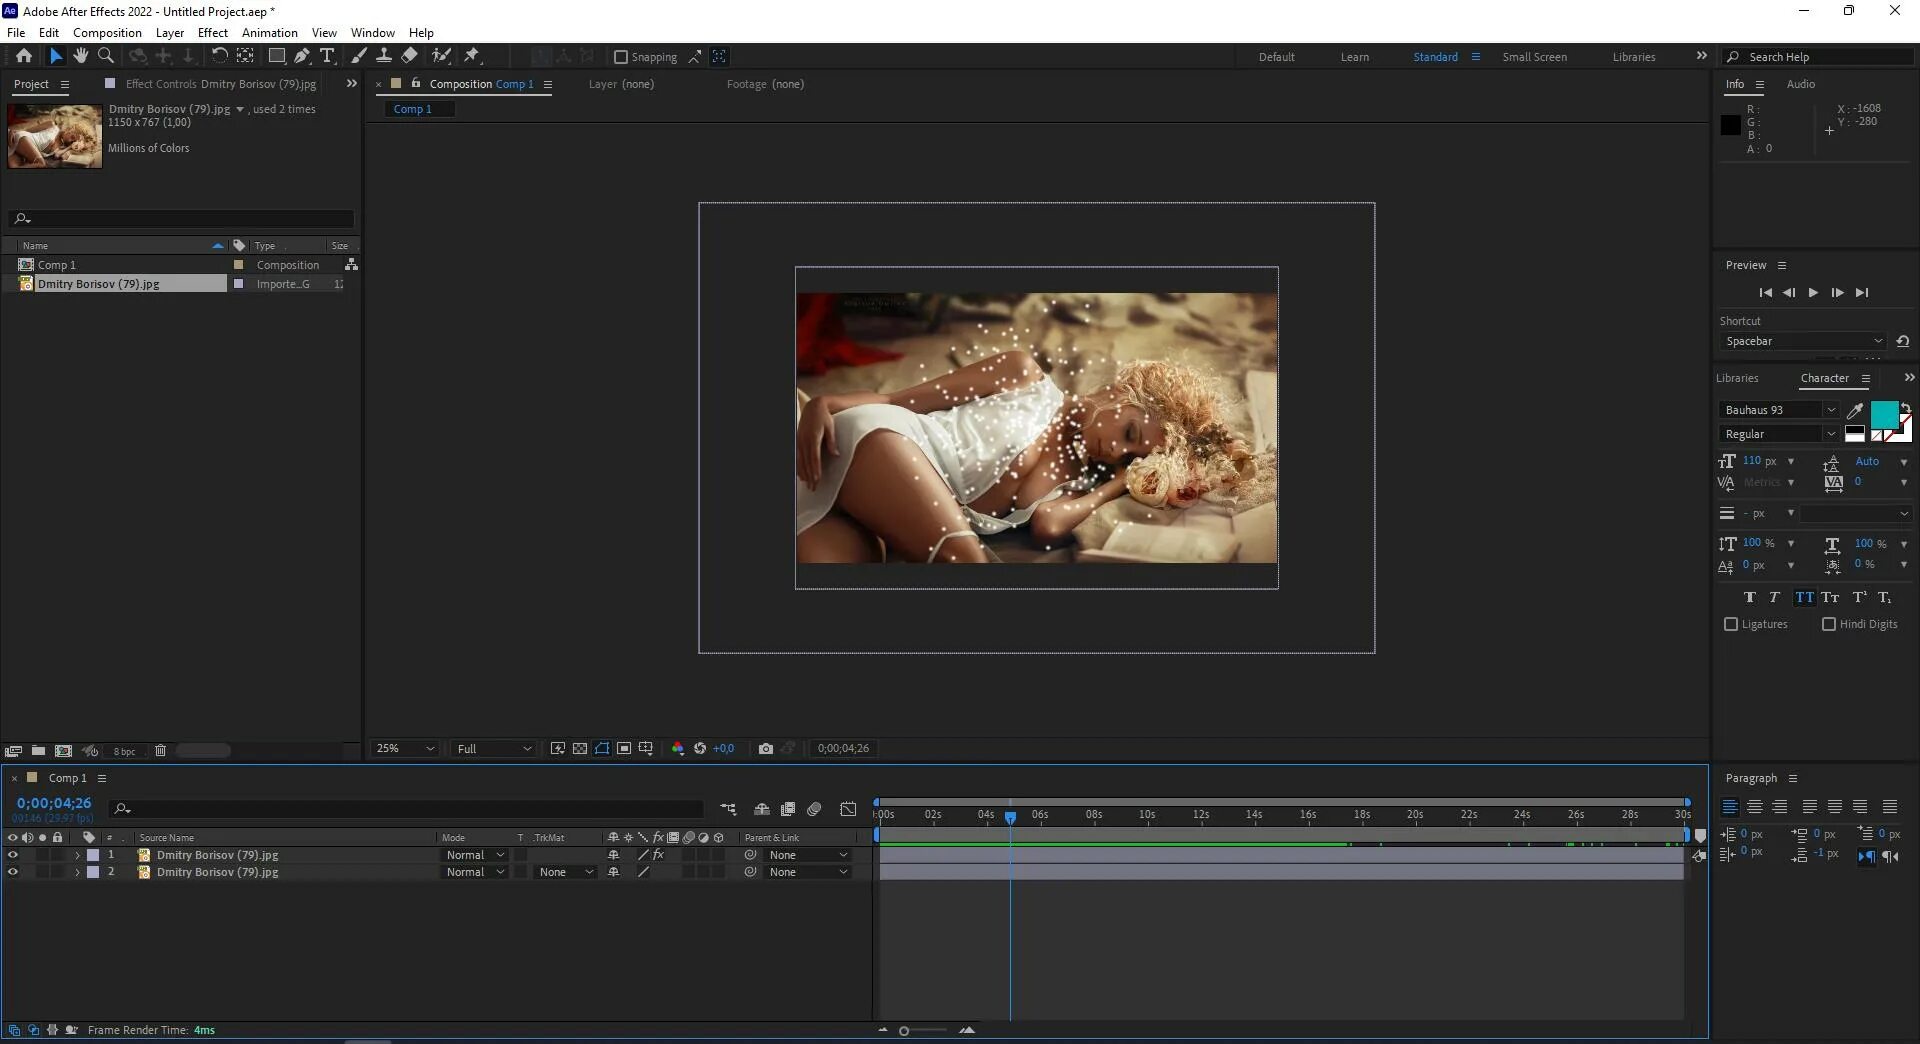Select the Puppet Pin tool
Image resolution: width=1920 pixels, height=1044 pixels.
472,56
